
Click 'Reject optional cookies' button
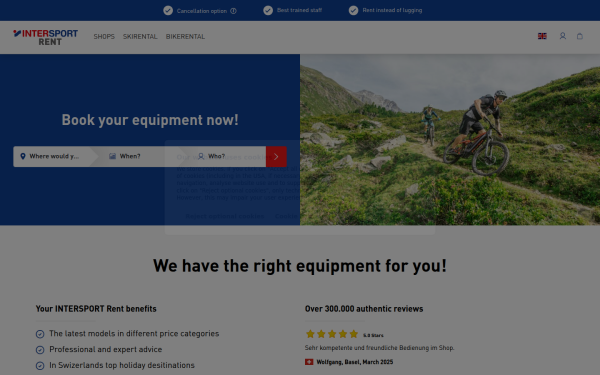225,216
